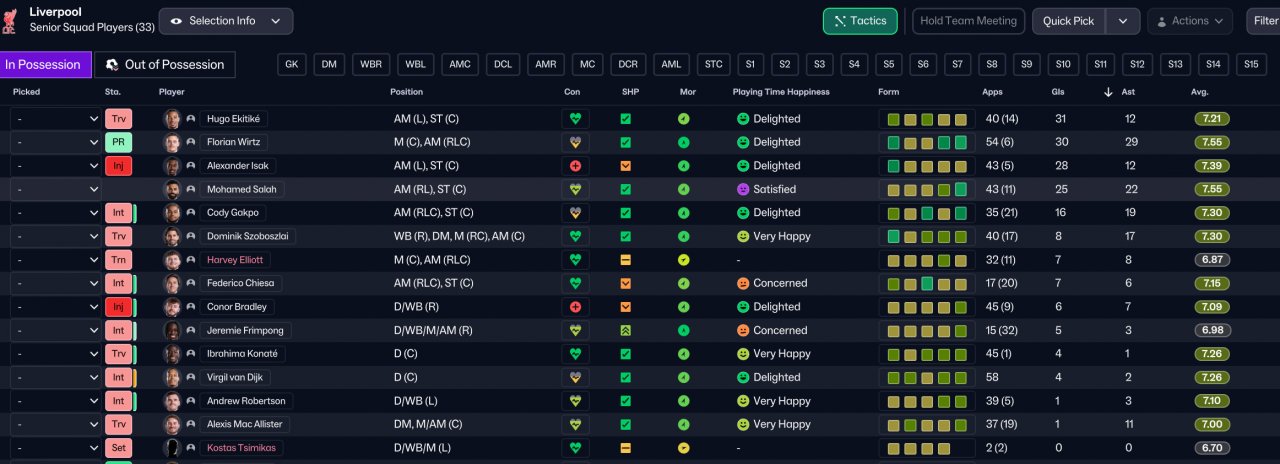Toggle the GK position slot
Screen dimensions: 1280x464
pyautogui.click(x=291, y=64)
